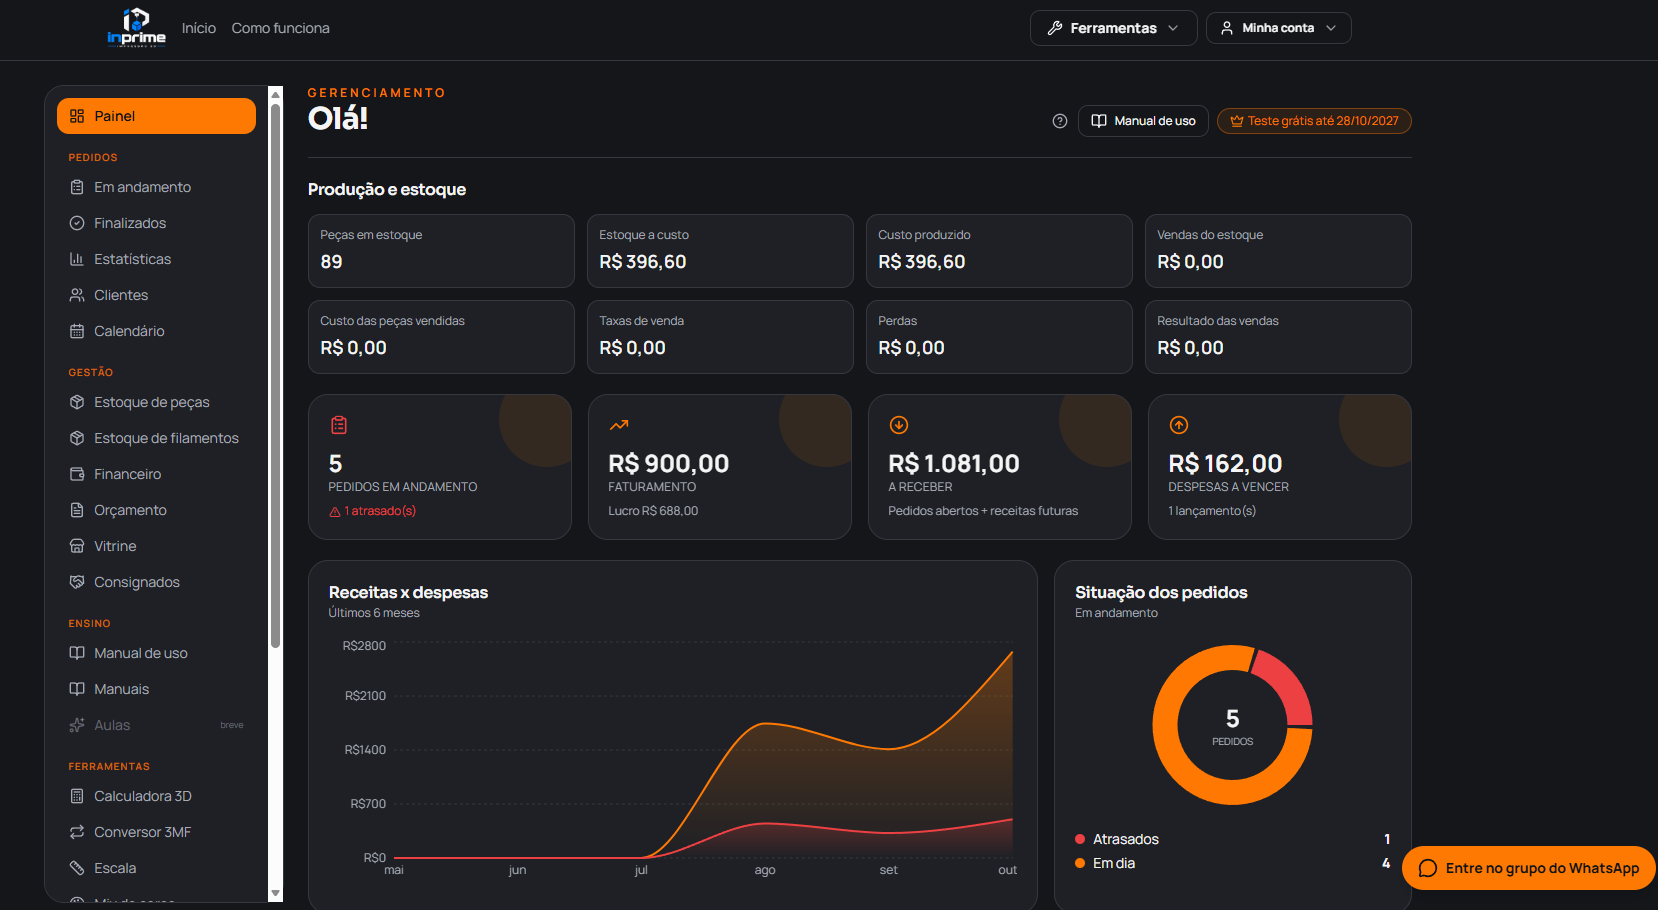Click the Estoque de filamentos icon

(77, 438)
